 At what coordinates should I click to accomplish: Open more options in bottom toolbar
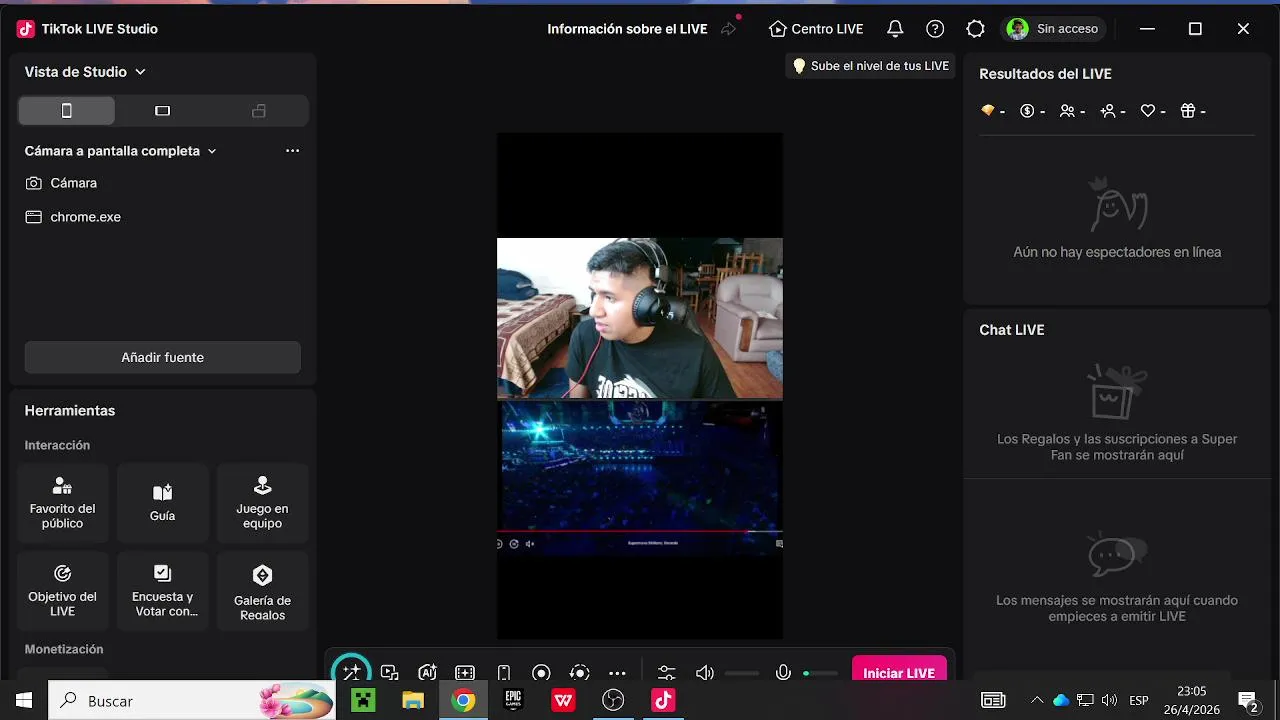617,673
